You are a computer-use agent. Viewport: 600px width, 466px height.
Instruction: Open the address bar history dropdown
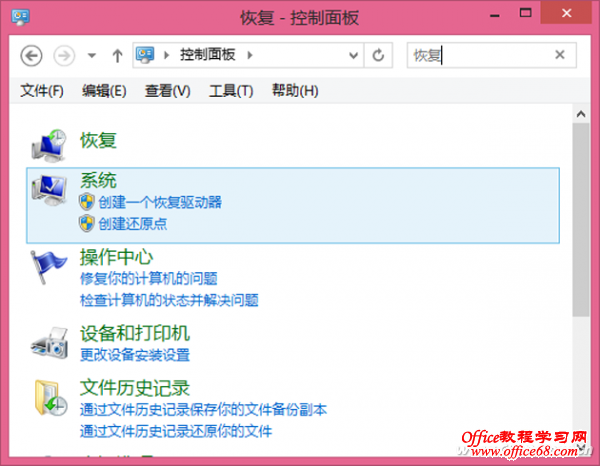pyautogui.click(x=354, y=56)
